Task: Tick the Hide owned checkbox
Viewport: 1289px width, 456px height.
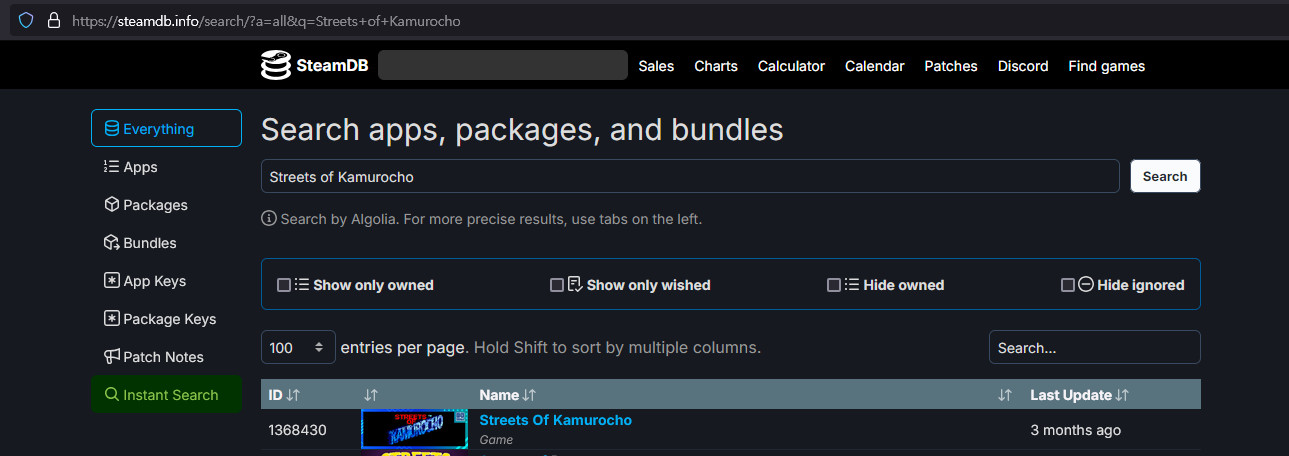Action: click(x=834, y=285)
